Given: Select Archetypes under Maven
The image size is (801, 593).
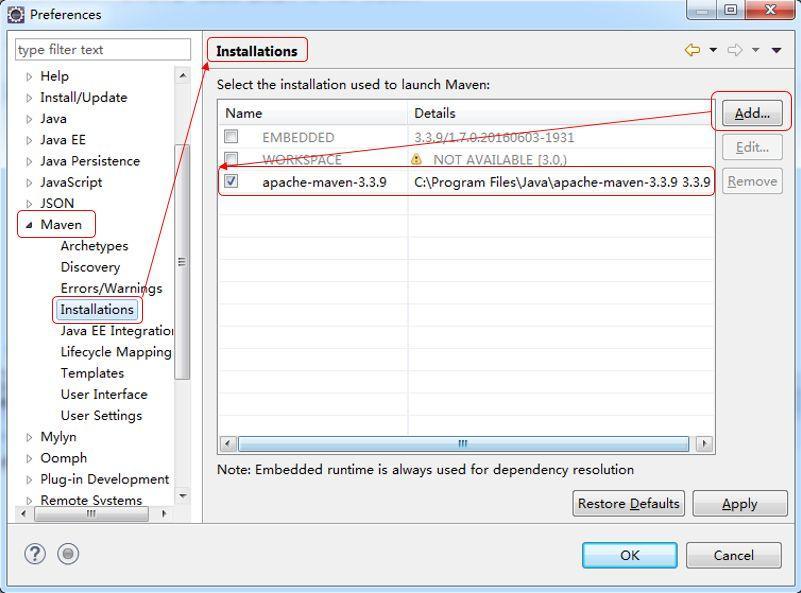Looking at the screenshot, I should tap(95, 246).
